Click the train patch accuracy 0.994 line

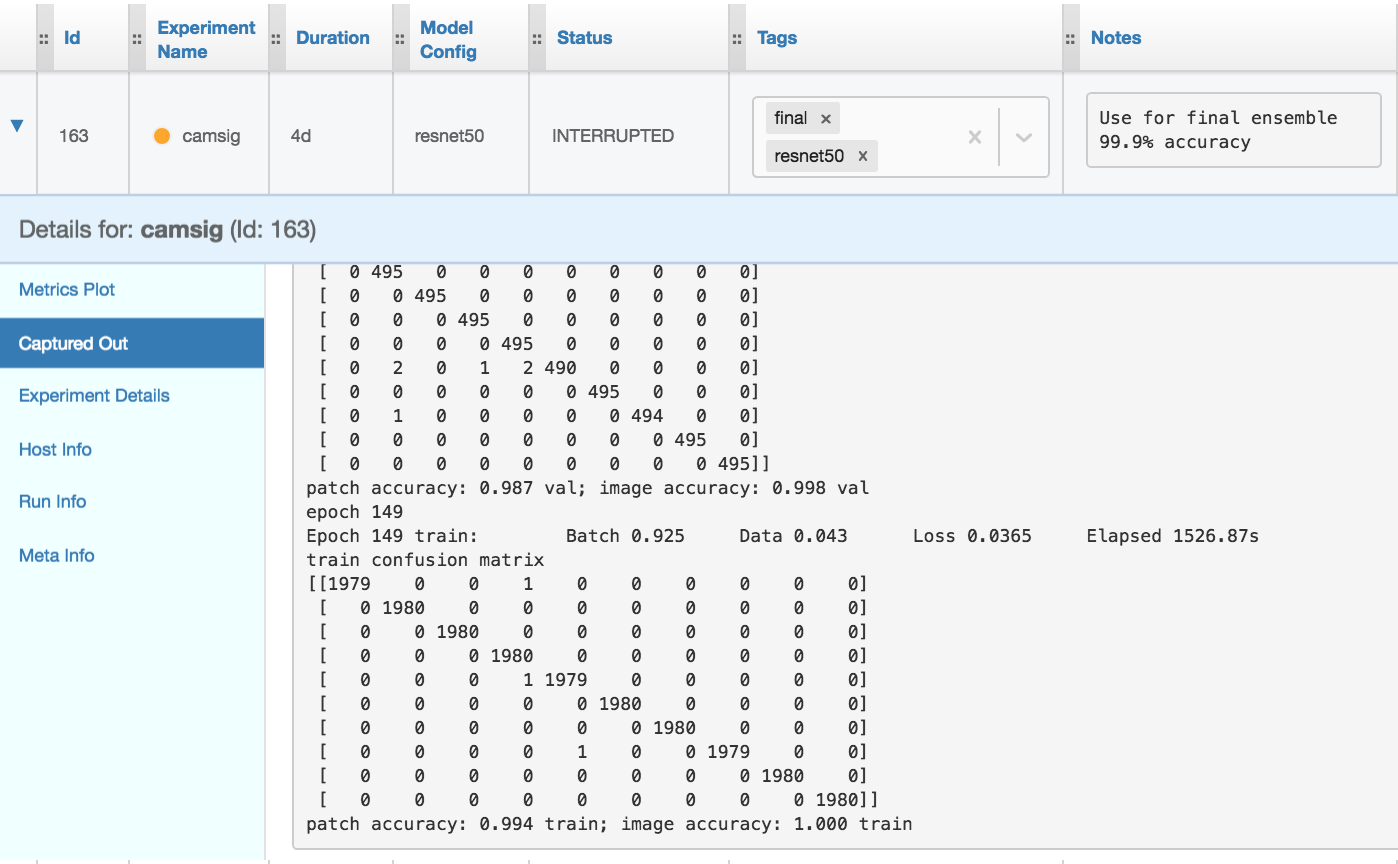[x=609, y=824]
